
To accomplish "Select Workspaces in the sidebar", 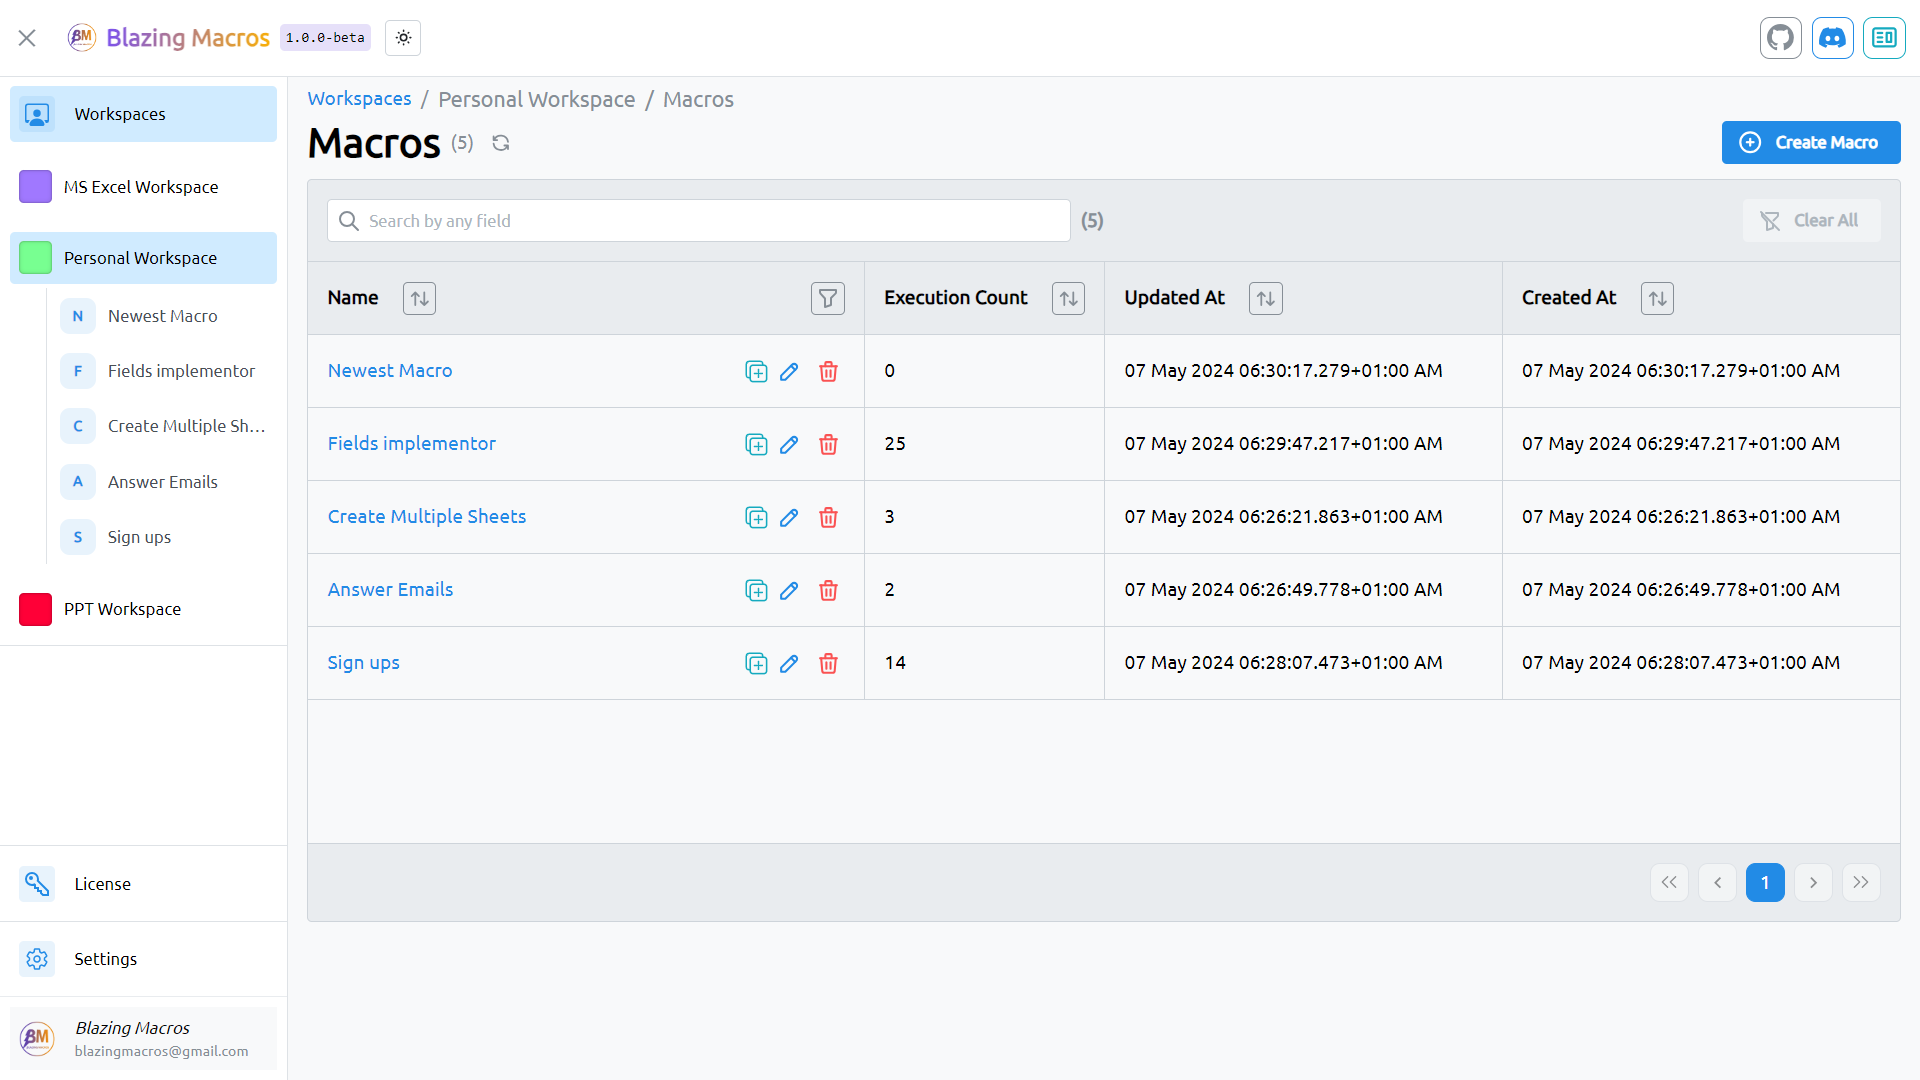I will (143, 114).
